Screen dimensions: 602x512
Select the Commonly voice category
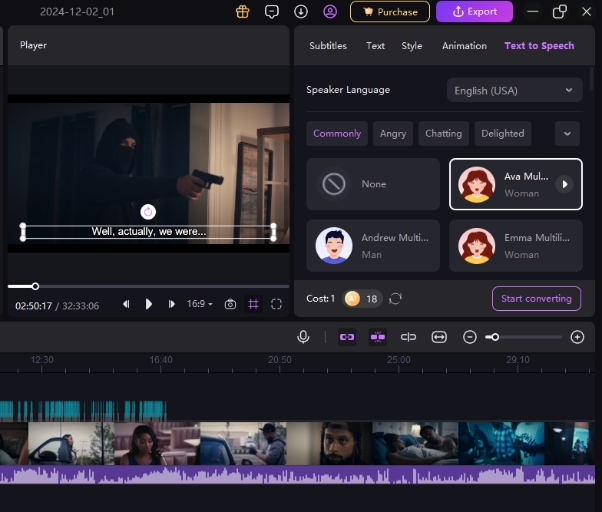337,134
